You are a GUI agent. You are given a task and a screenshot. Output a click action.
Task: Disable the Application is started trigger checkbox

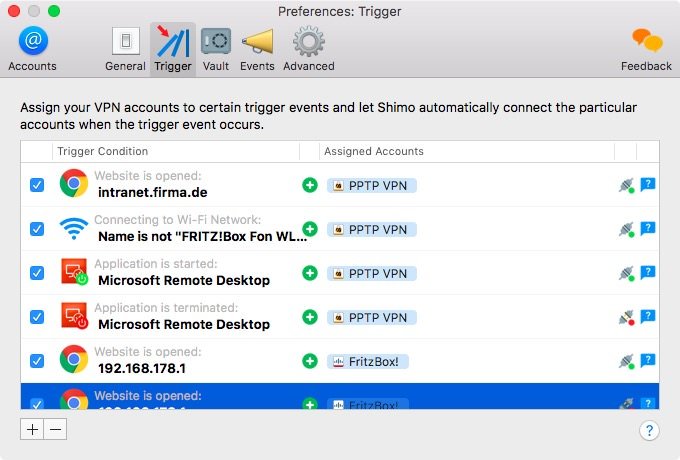37,273
